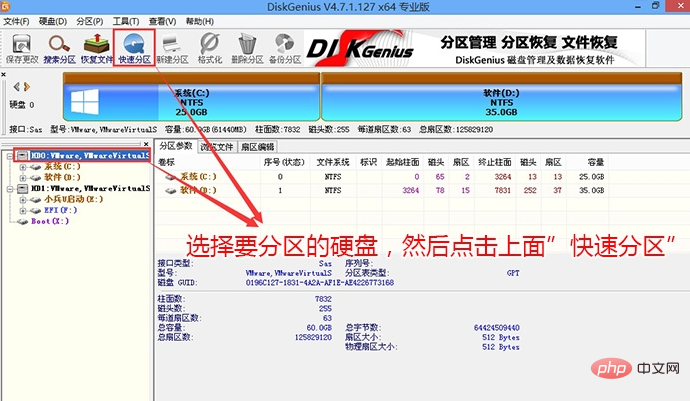Select EFI(F:) partition in tree
The height and width of the screenshot is (401, 690).
click(x=60, y=210)
